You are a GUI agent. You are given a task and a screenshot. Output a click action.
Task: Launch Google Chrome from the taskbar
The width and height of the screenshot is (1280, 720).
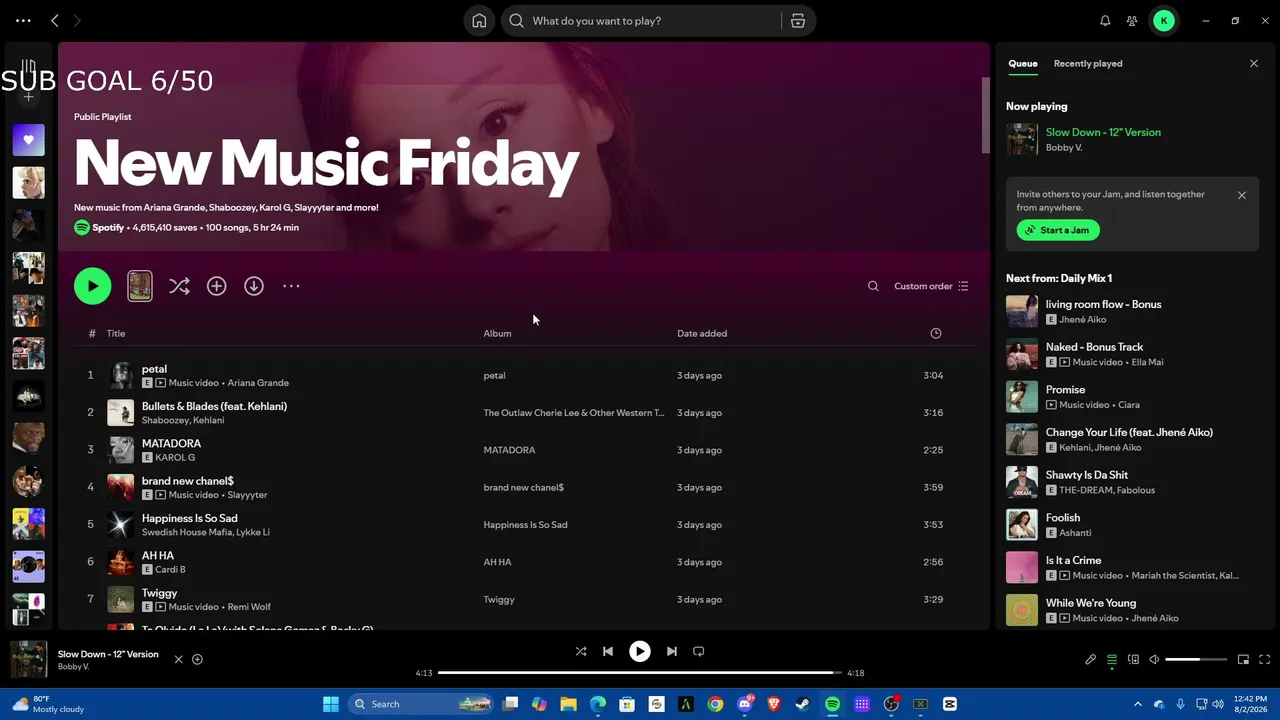click(x=715, y=704)
